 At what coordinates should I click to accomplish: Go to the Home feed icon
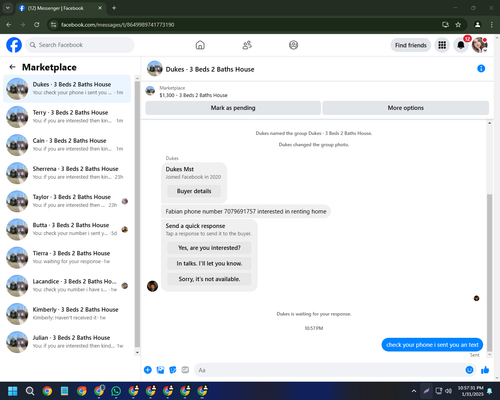(200, 45)
